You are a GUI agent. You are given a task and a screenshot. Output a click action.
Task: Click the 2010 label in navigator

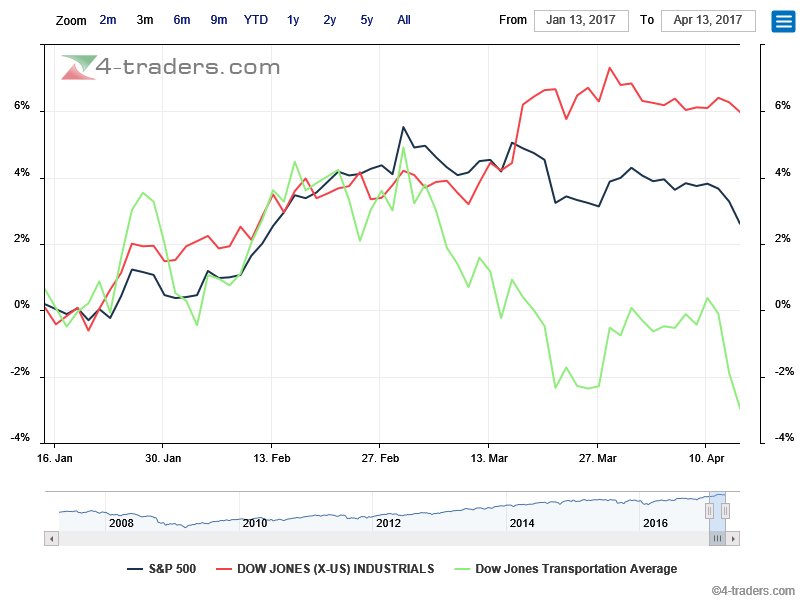[255, 523]
